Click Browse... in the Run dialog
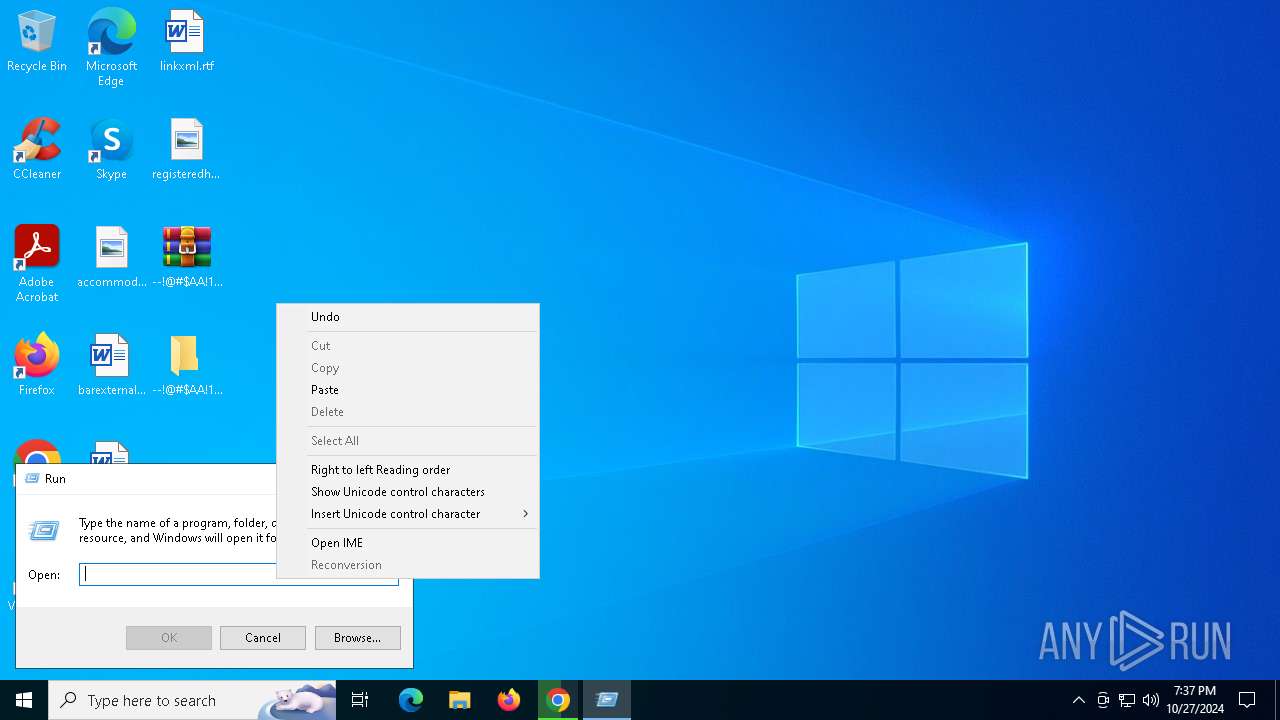The height and width of the screenshot is (720, 1280). tap(358, 638)
